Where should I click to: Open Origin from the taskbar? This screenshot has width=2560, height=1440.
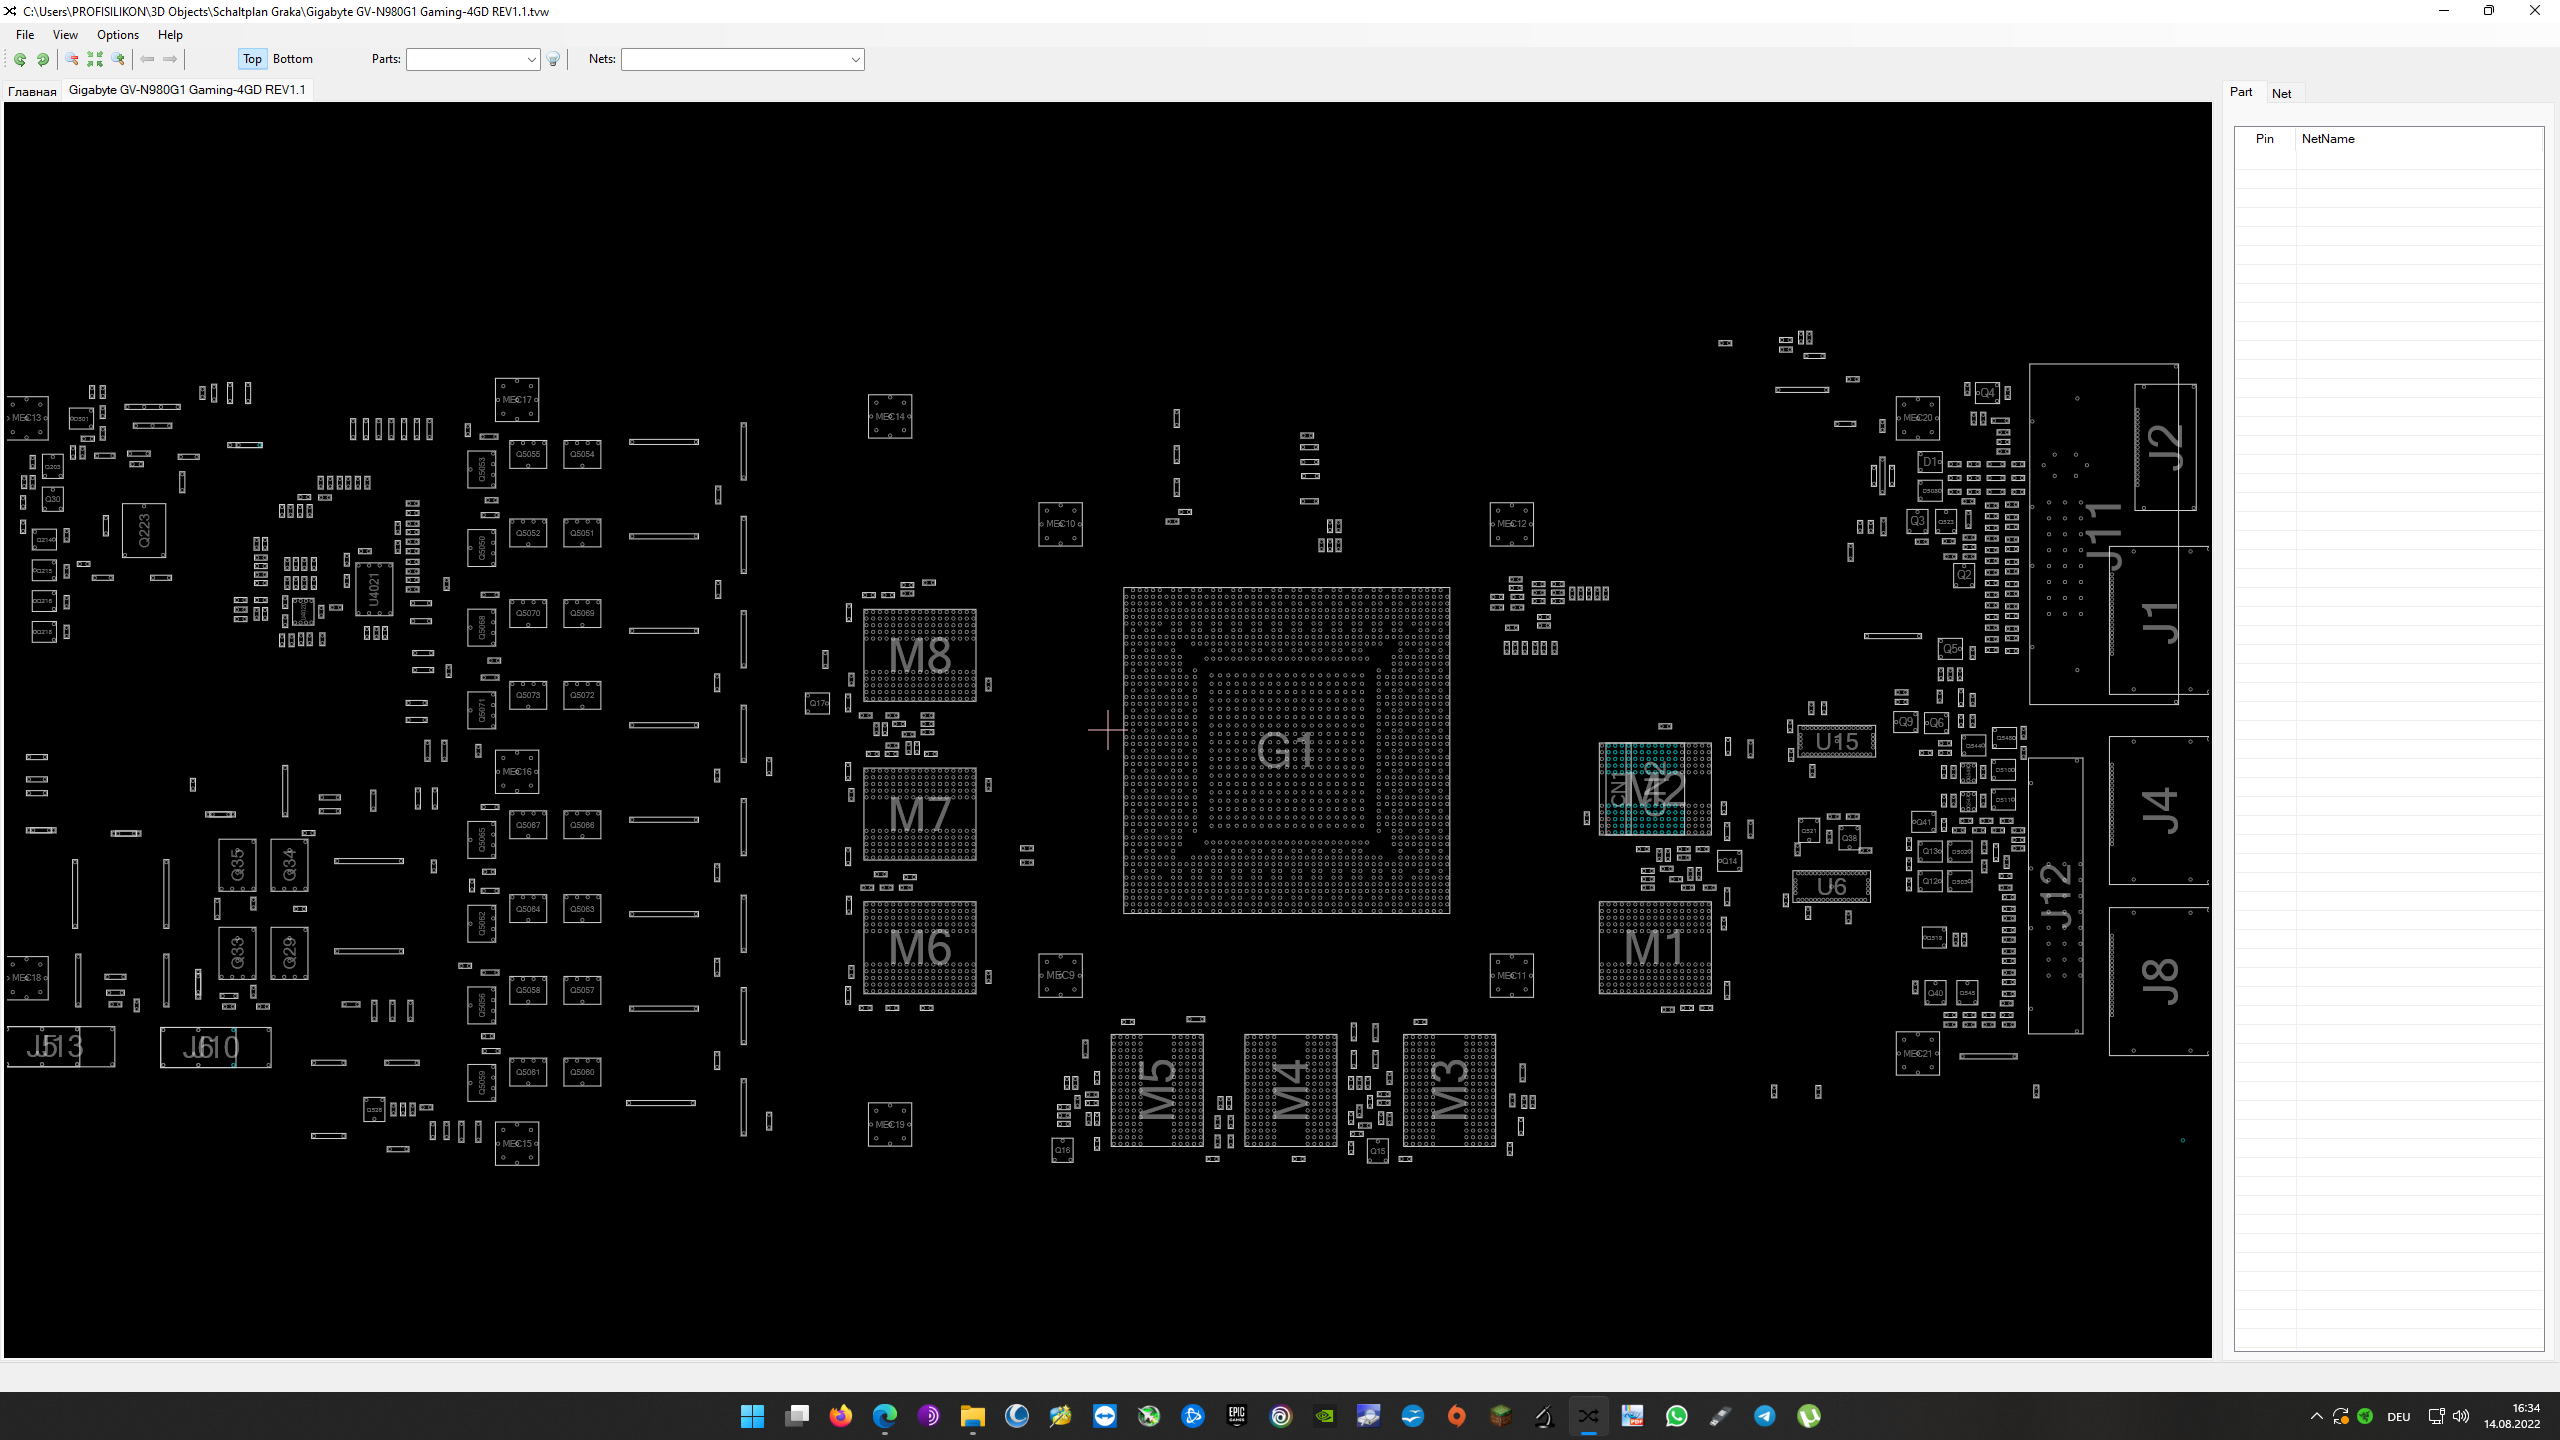tap(1457, 1416)
